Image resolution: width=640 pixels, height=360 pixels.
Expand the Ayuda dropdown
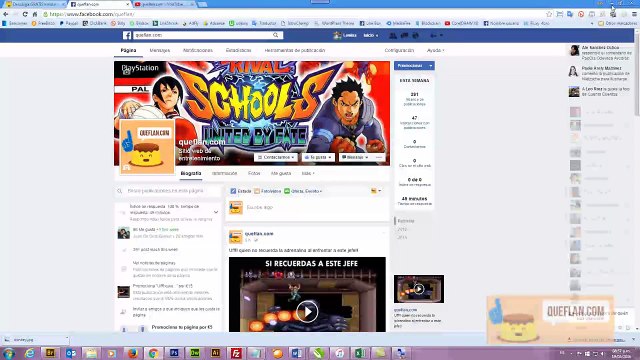coord(436,50)
